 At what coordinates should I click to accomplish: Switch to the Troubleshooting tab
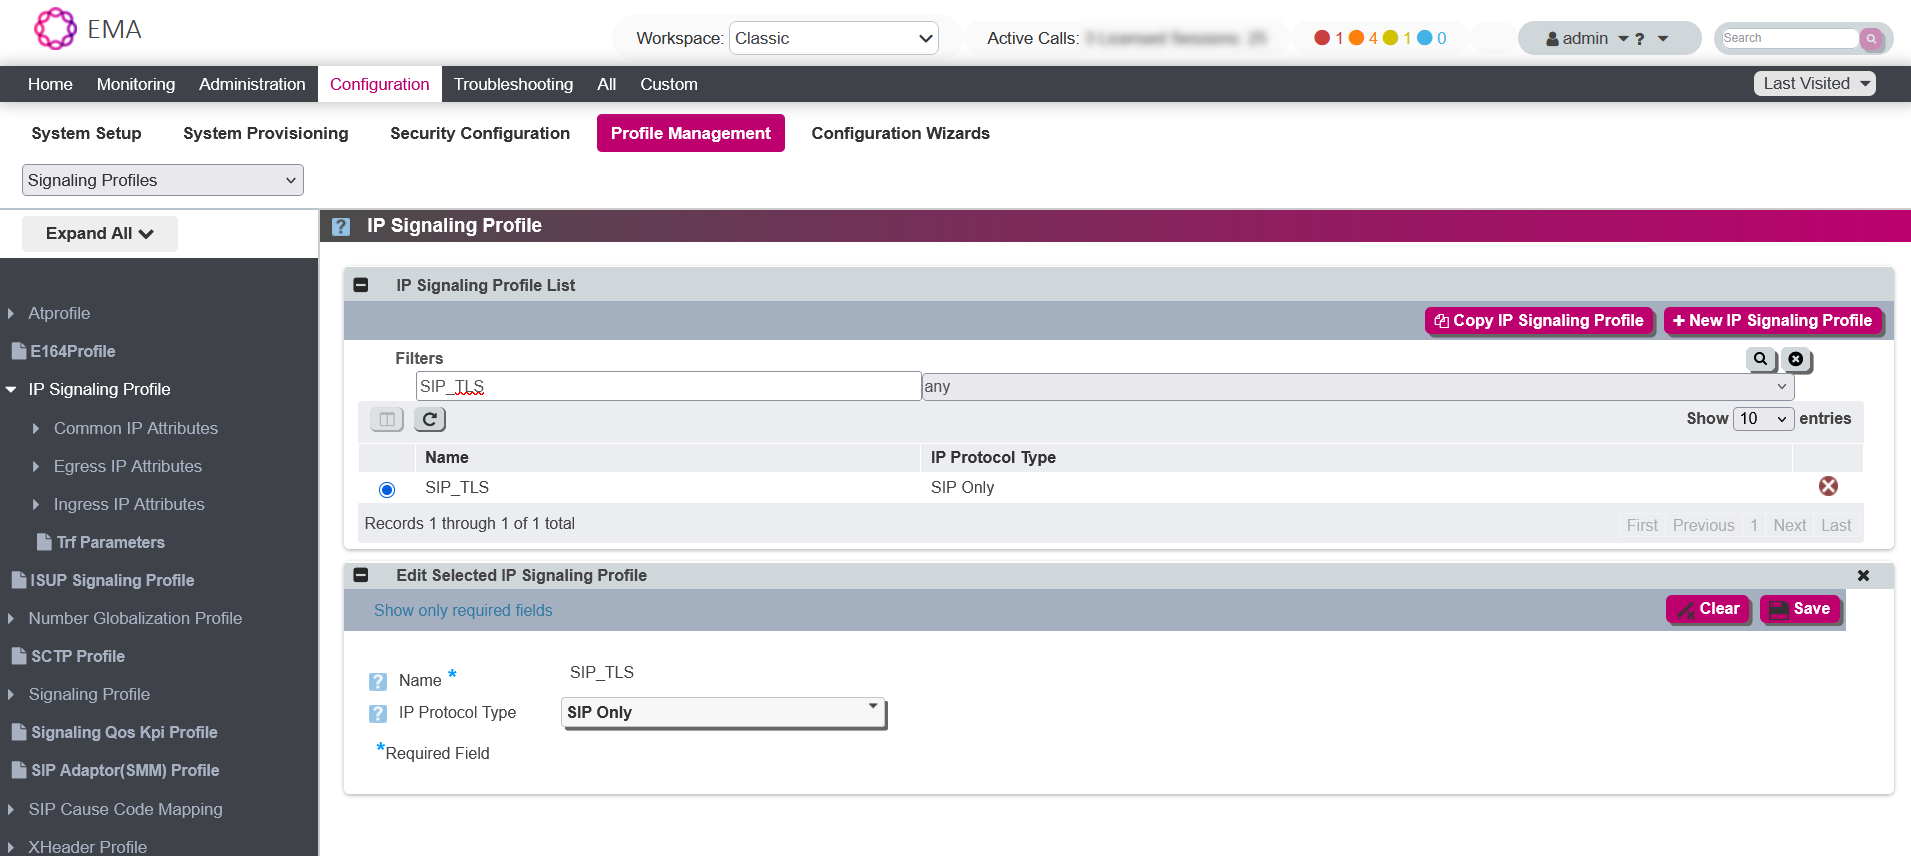coord(513,85)
